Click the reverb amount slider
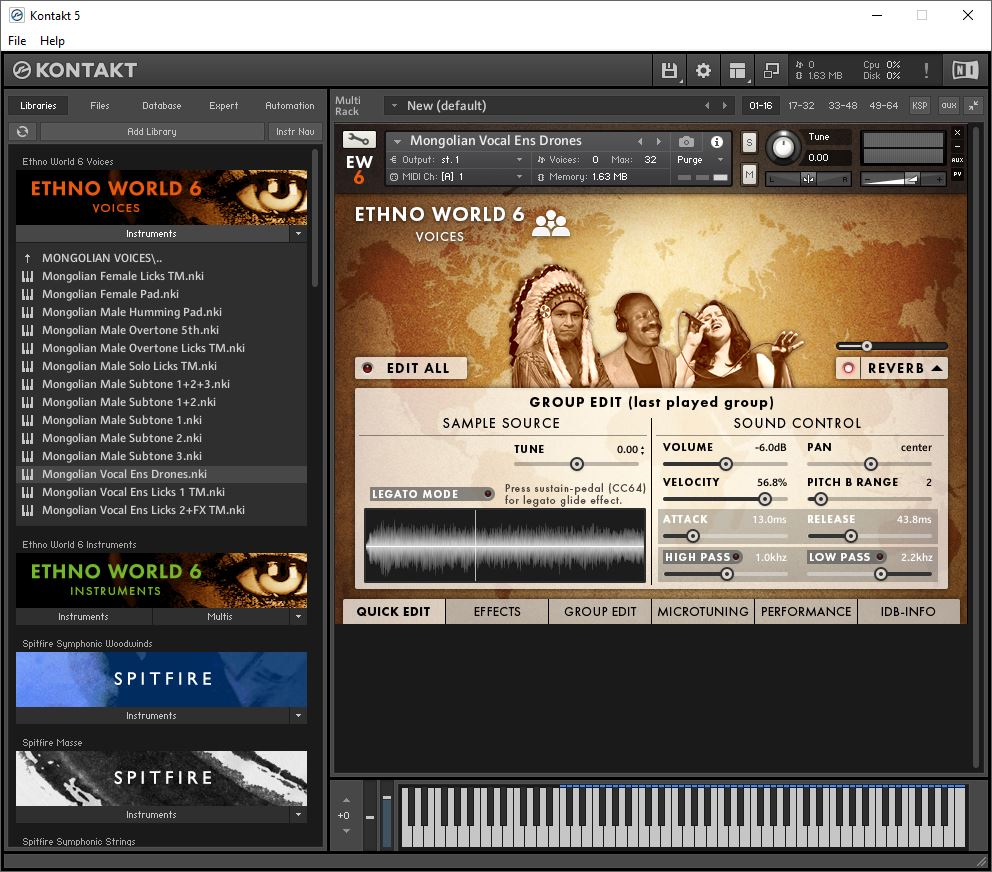This screenshot has width=992, height=872. 891,346
